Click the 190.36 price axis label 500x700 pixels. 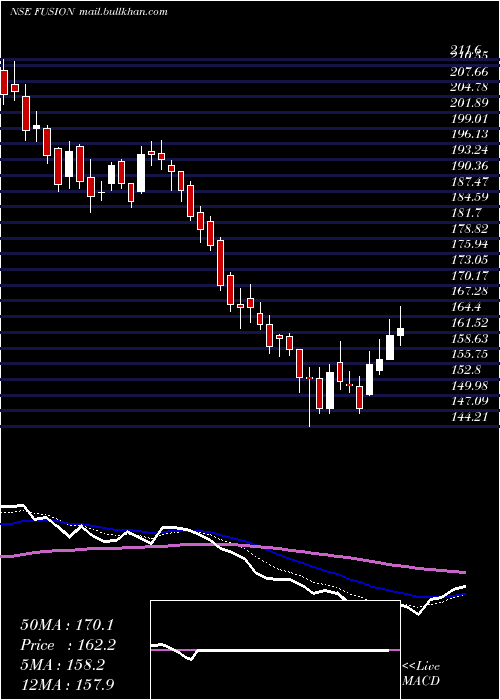(x=469, y=166)
